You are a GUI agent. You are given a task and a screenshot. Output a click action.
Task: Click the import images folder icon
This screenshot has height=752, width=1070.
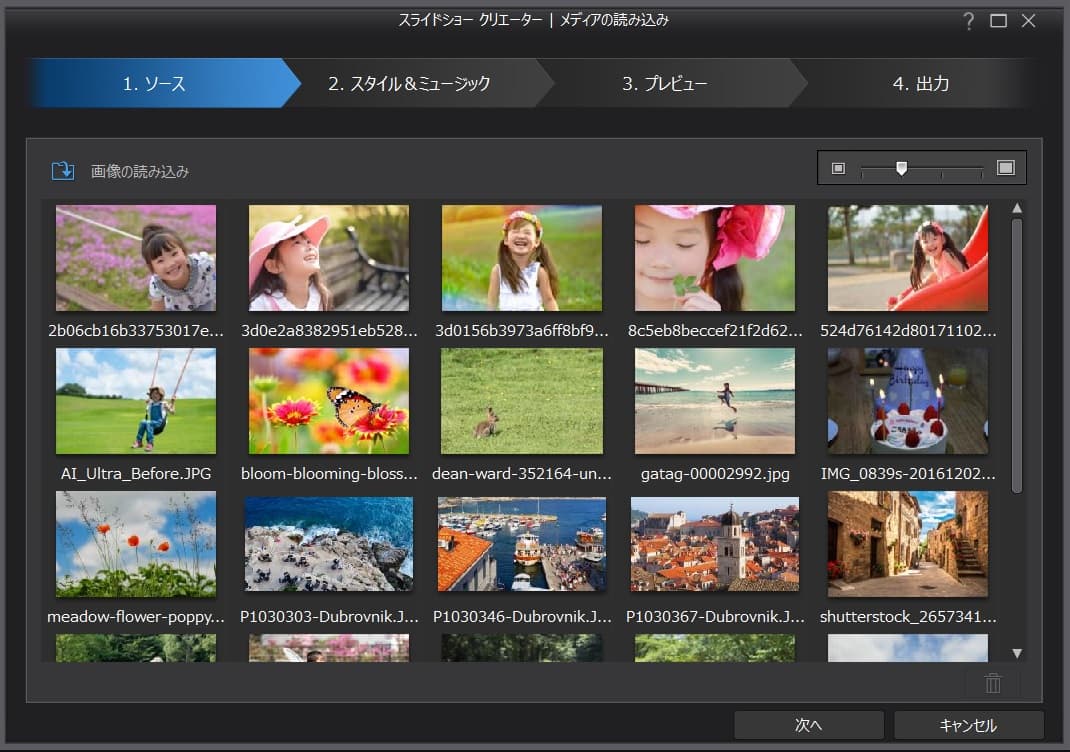click(63, 171)
